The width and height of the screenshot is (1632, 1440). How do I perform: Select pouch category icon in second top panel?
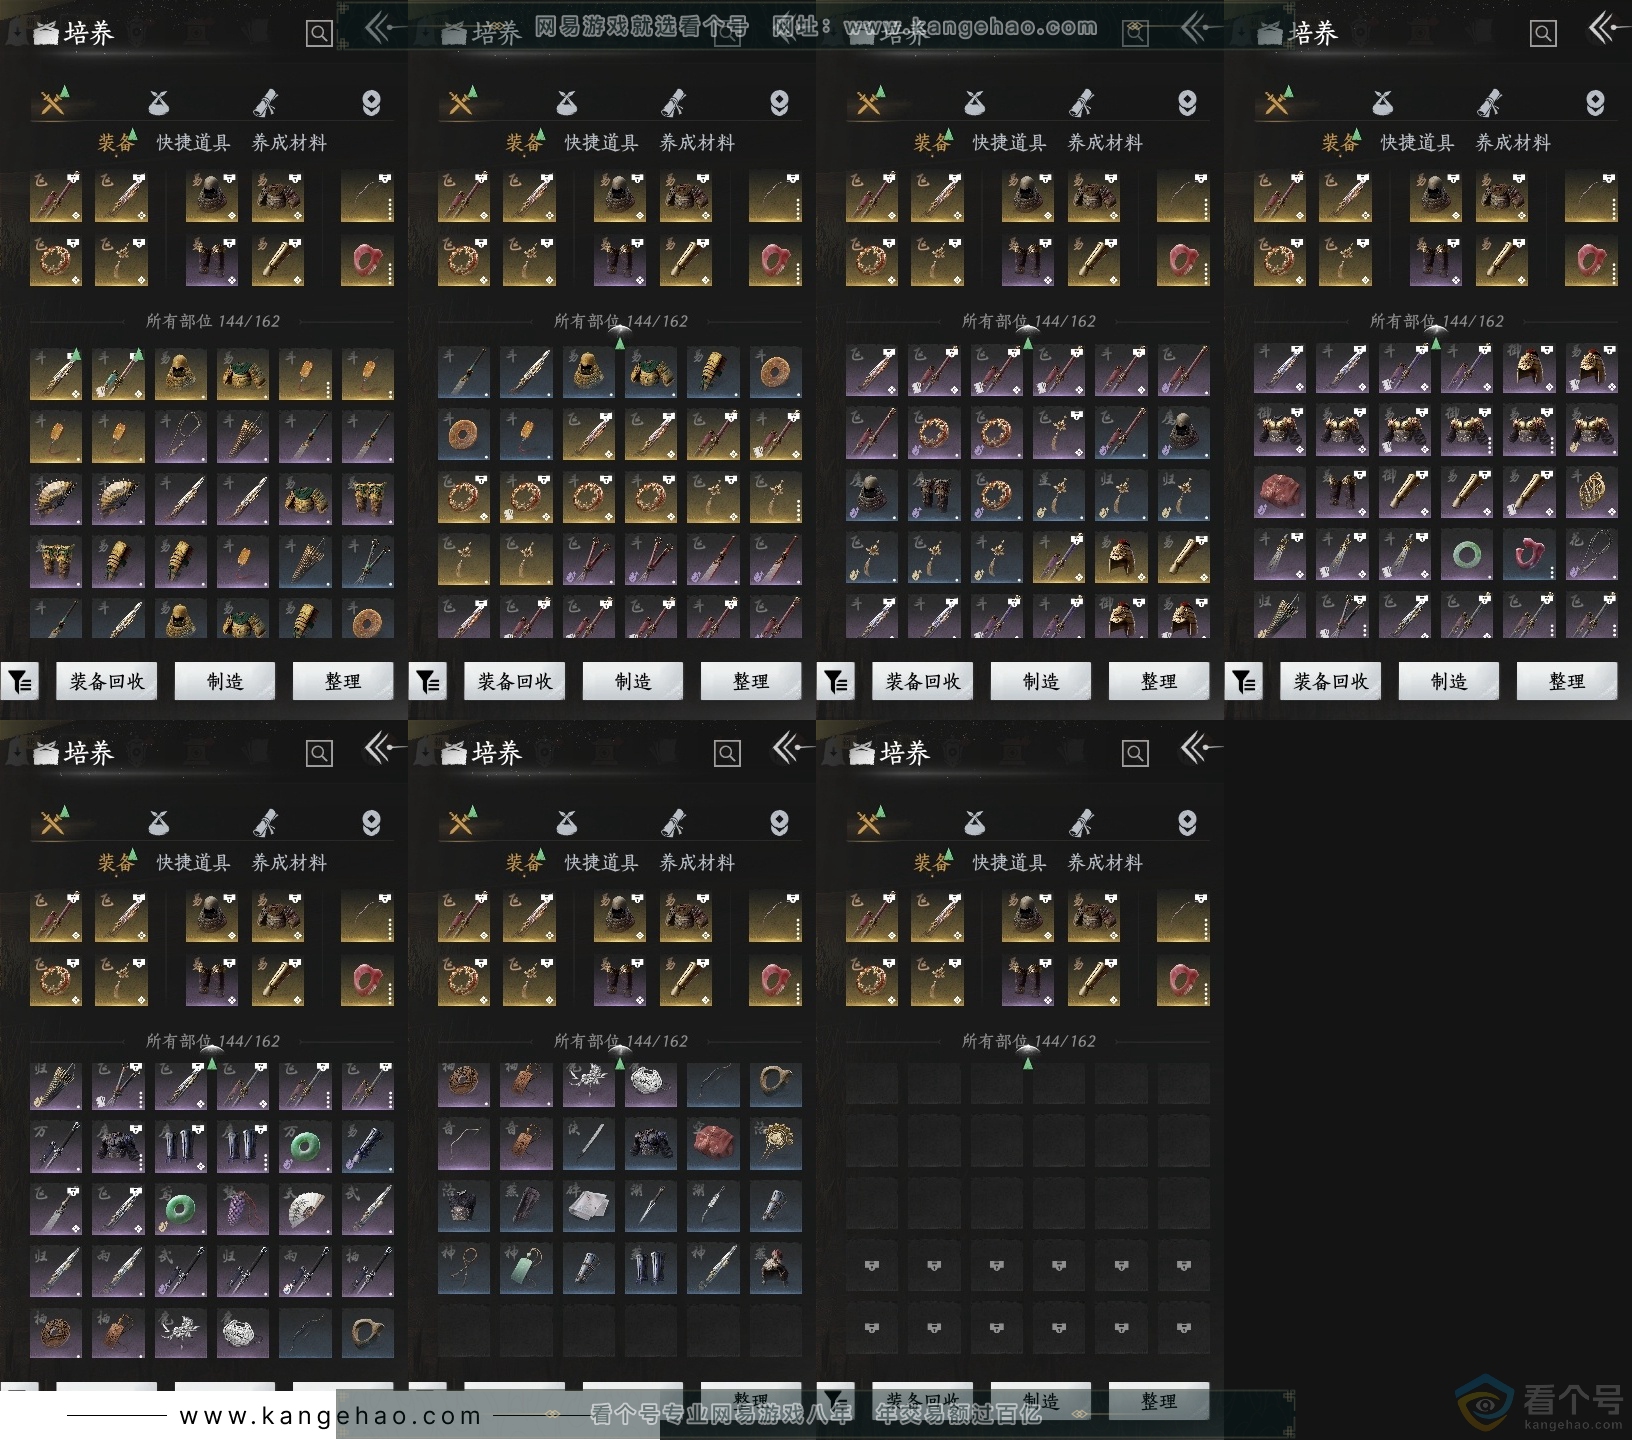[x=567, y=102]
